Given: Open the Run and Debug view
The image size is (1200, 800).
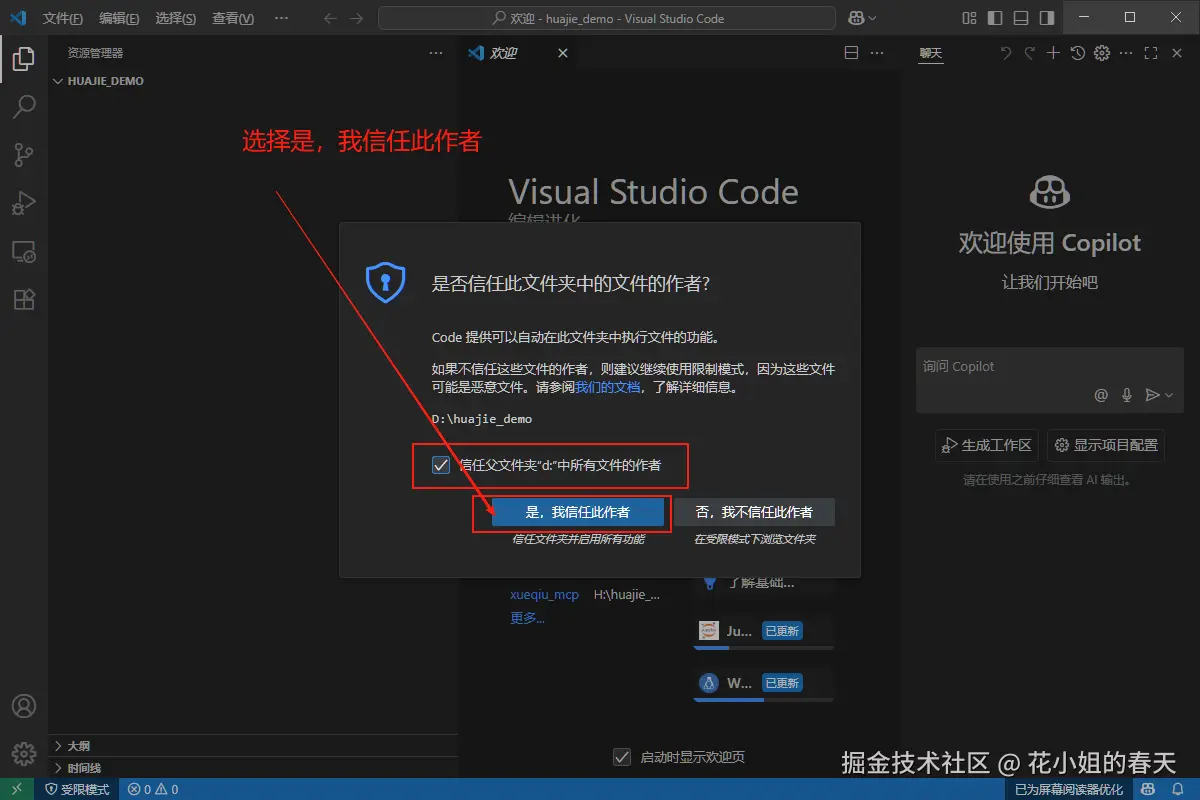Looking at the screenshot, I should point(24,203).
